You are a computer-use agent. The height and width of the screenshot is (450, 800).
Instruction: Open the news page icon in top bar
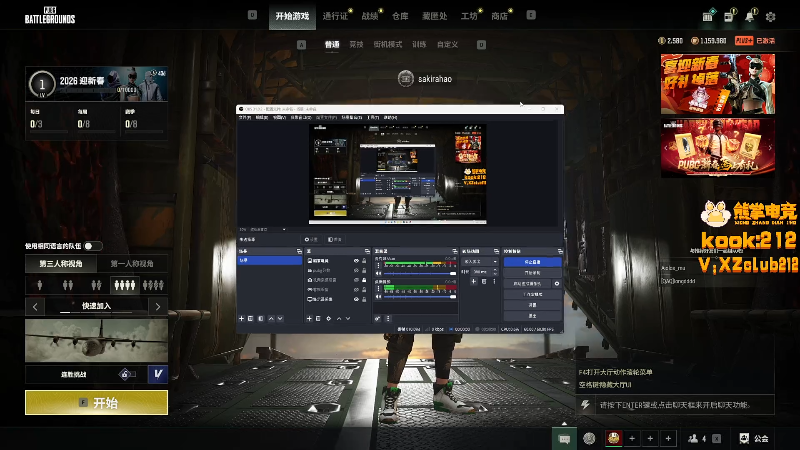[x=729, y=17]
